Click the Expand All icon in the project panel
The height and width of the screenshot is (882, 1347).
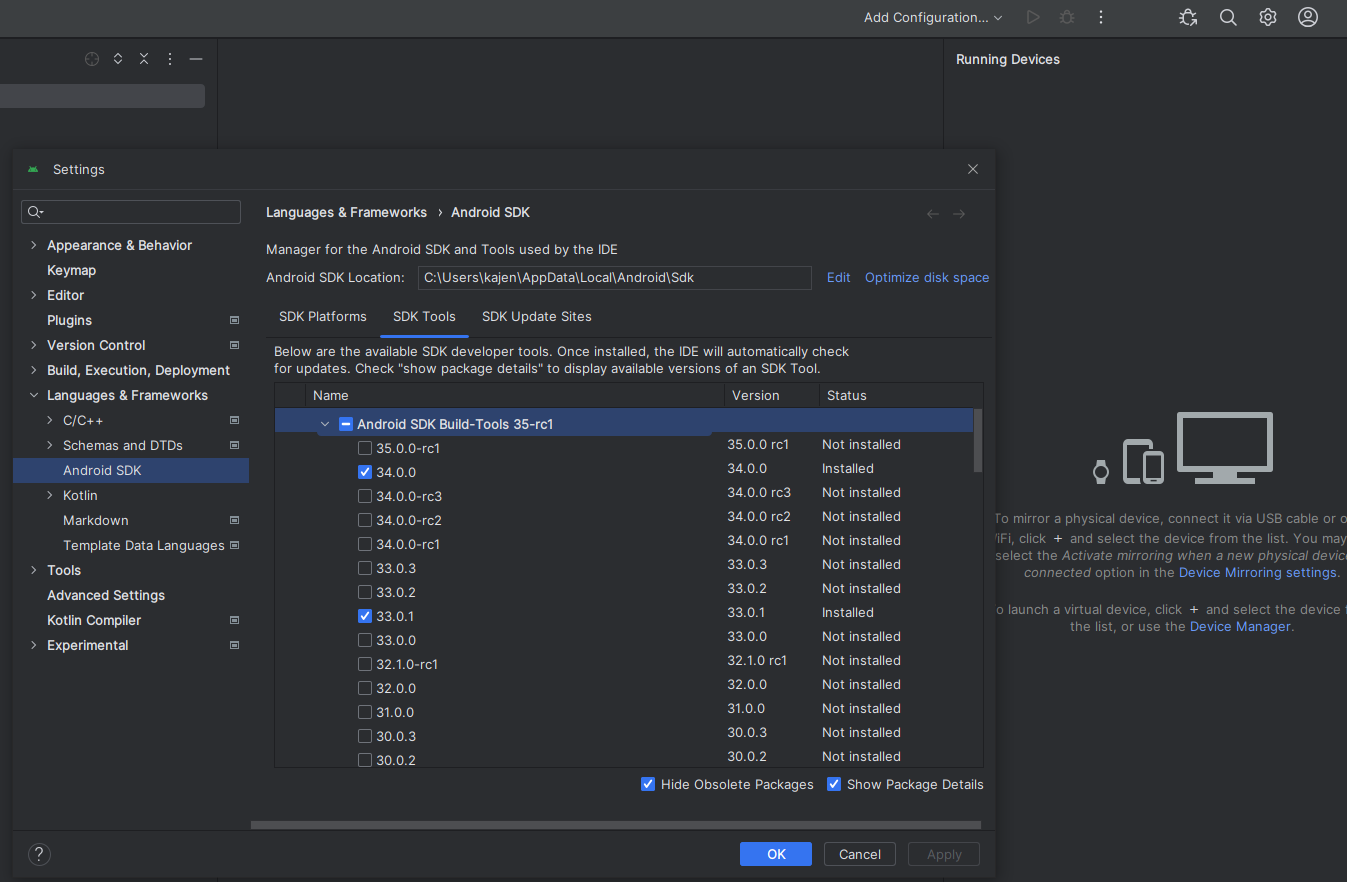click(118, 59)
